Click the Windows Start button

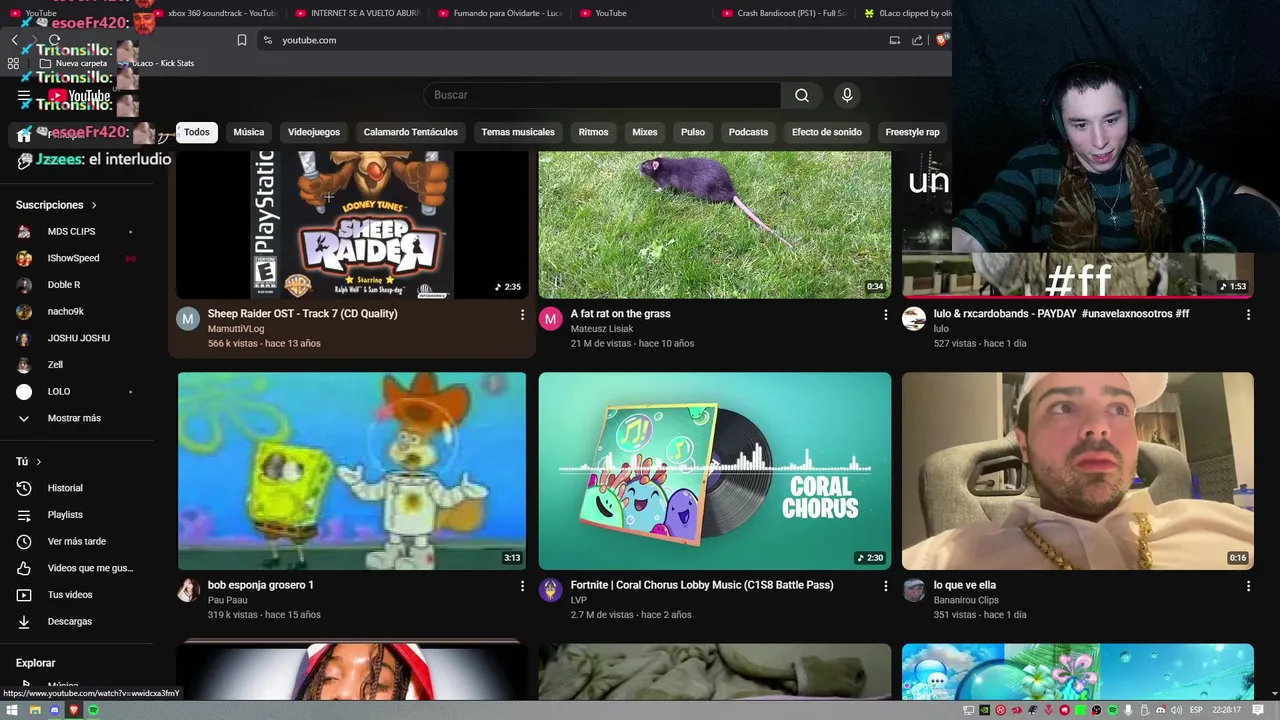click(x=13, y=710)
